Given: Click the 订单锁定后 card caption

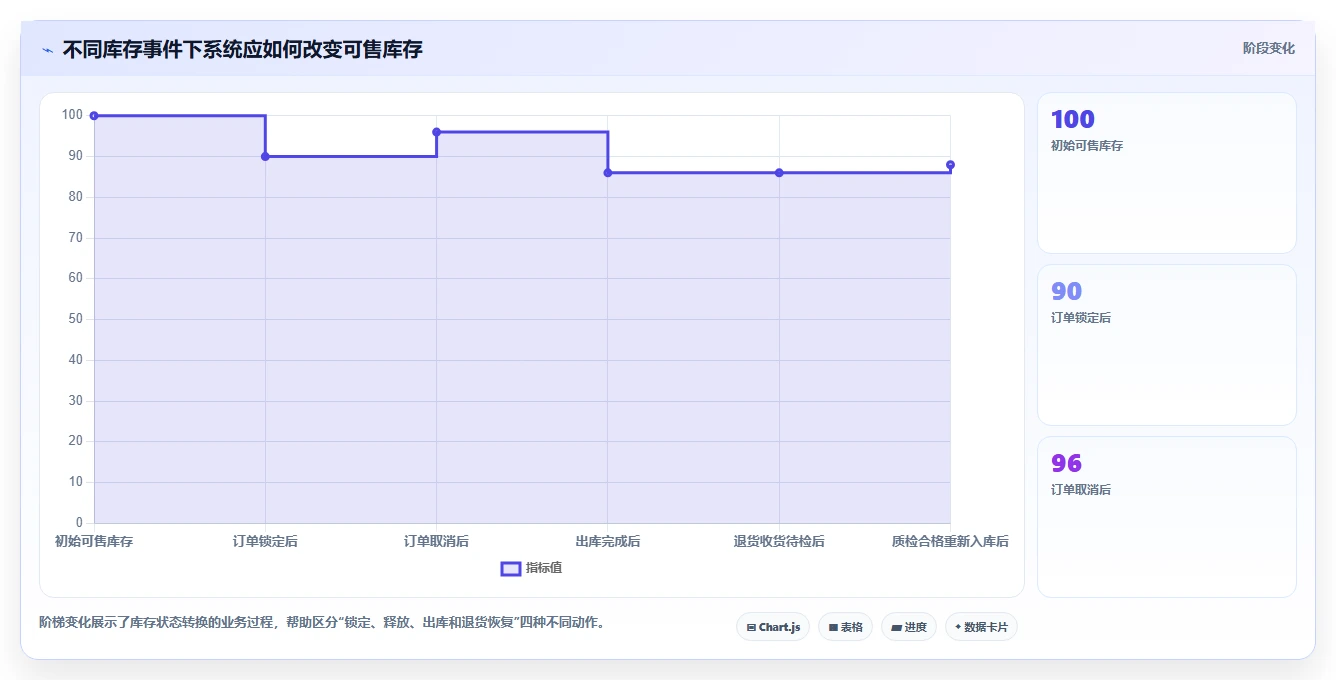Looking at the screenshot, I should [x=1081, y=318].
